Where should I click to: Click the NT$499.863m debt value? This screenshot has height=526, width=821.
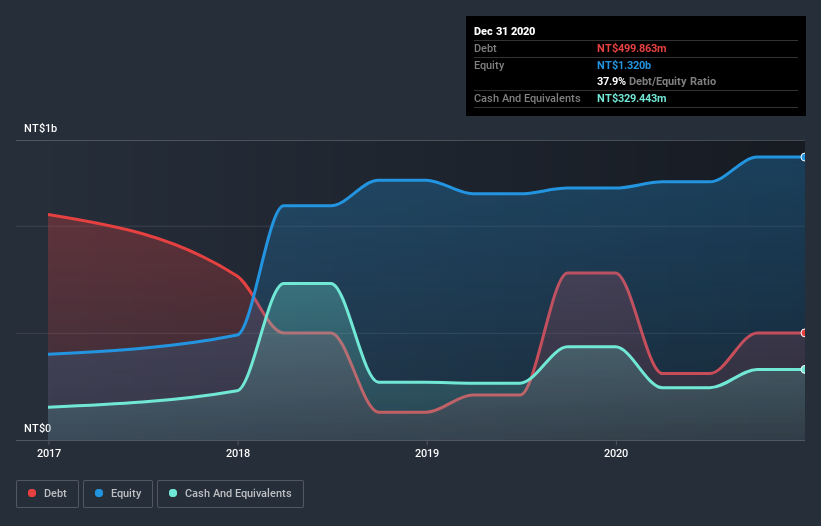[x=631, y=48]
